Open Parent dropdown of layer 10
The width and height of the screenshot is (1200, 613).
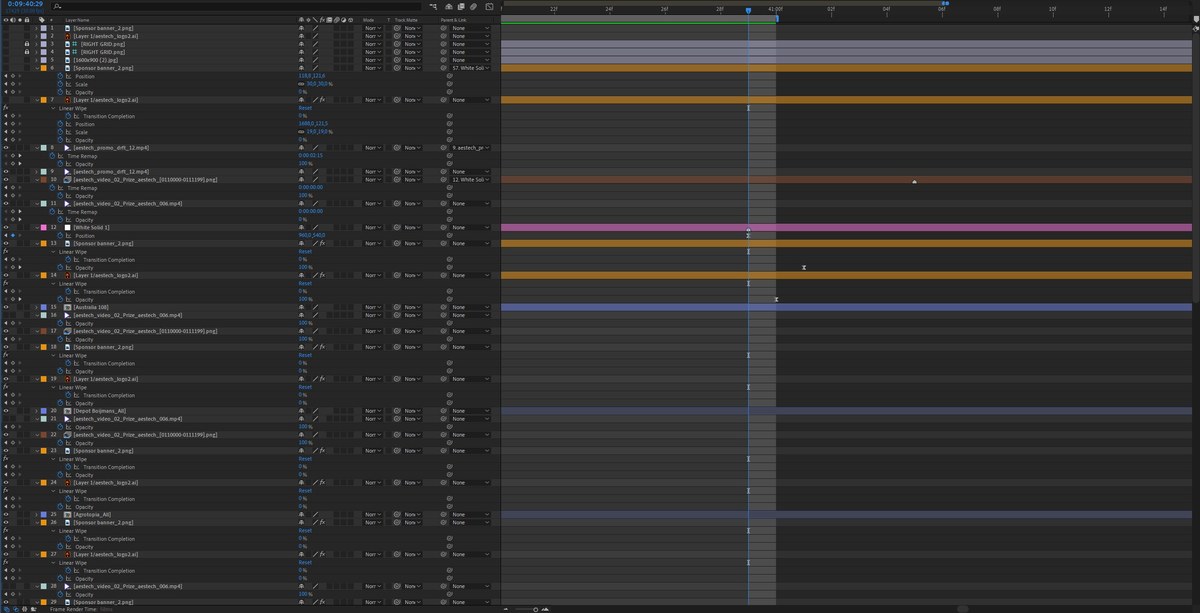click(470, 180)
